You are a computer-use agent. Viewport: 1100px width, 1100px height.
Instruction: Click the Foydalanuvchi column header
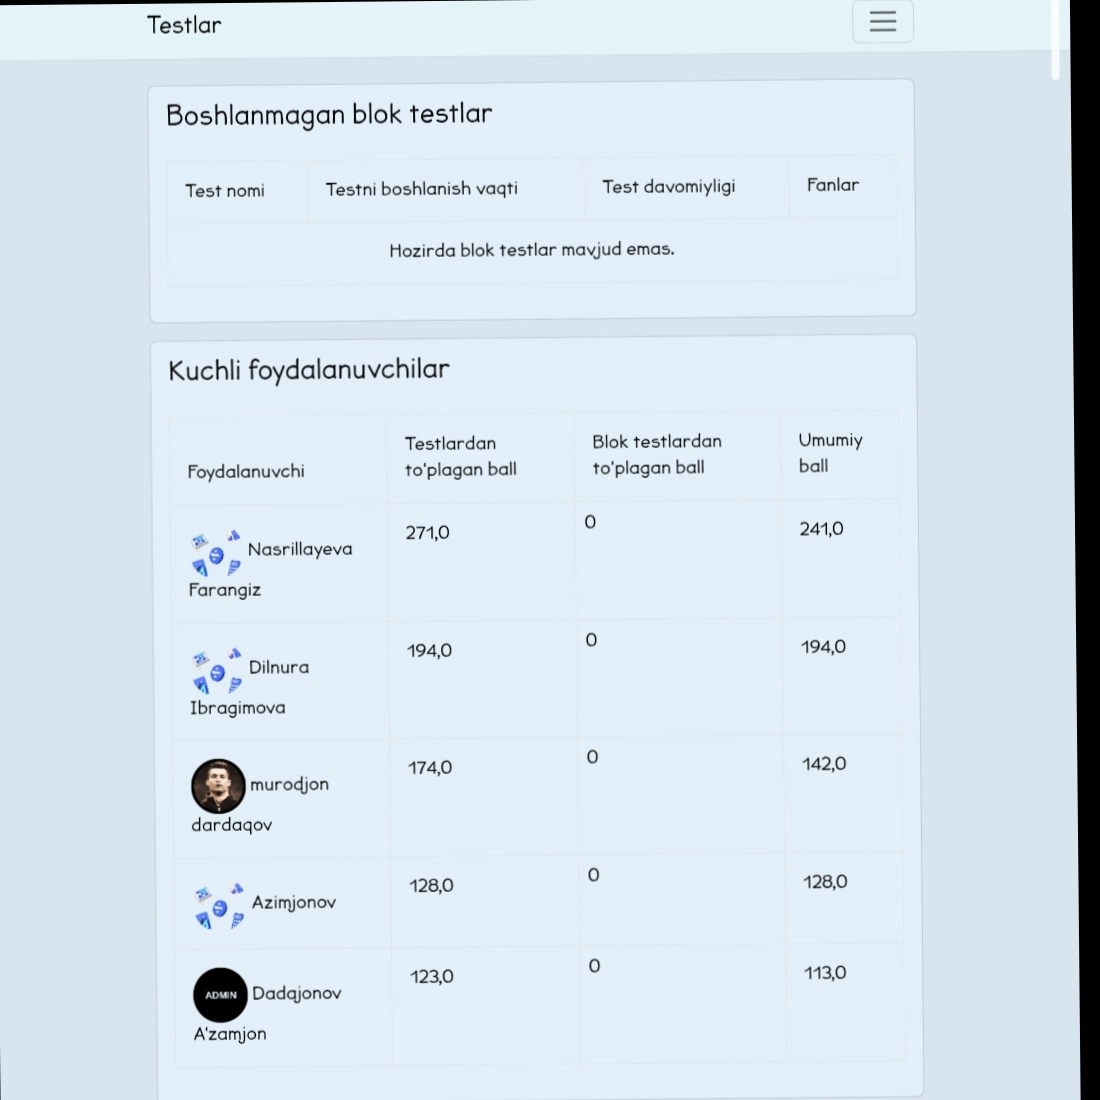pos(246,471)
